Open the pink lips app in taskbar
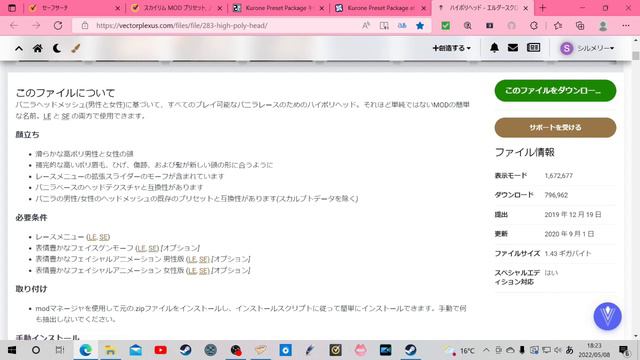This screenshot has height=360, width=640. 360,350
